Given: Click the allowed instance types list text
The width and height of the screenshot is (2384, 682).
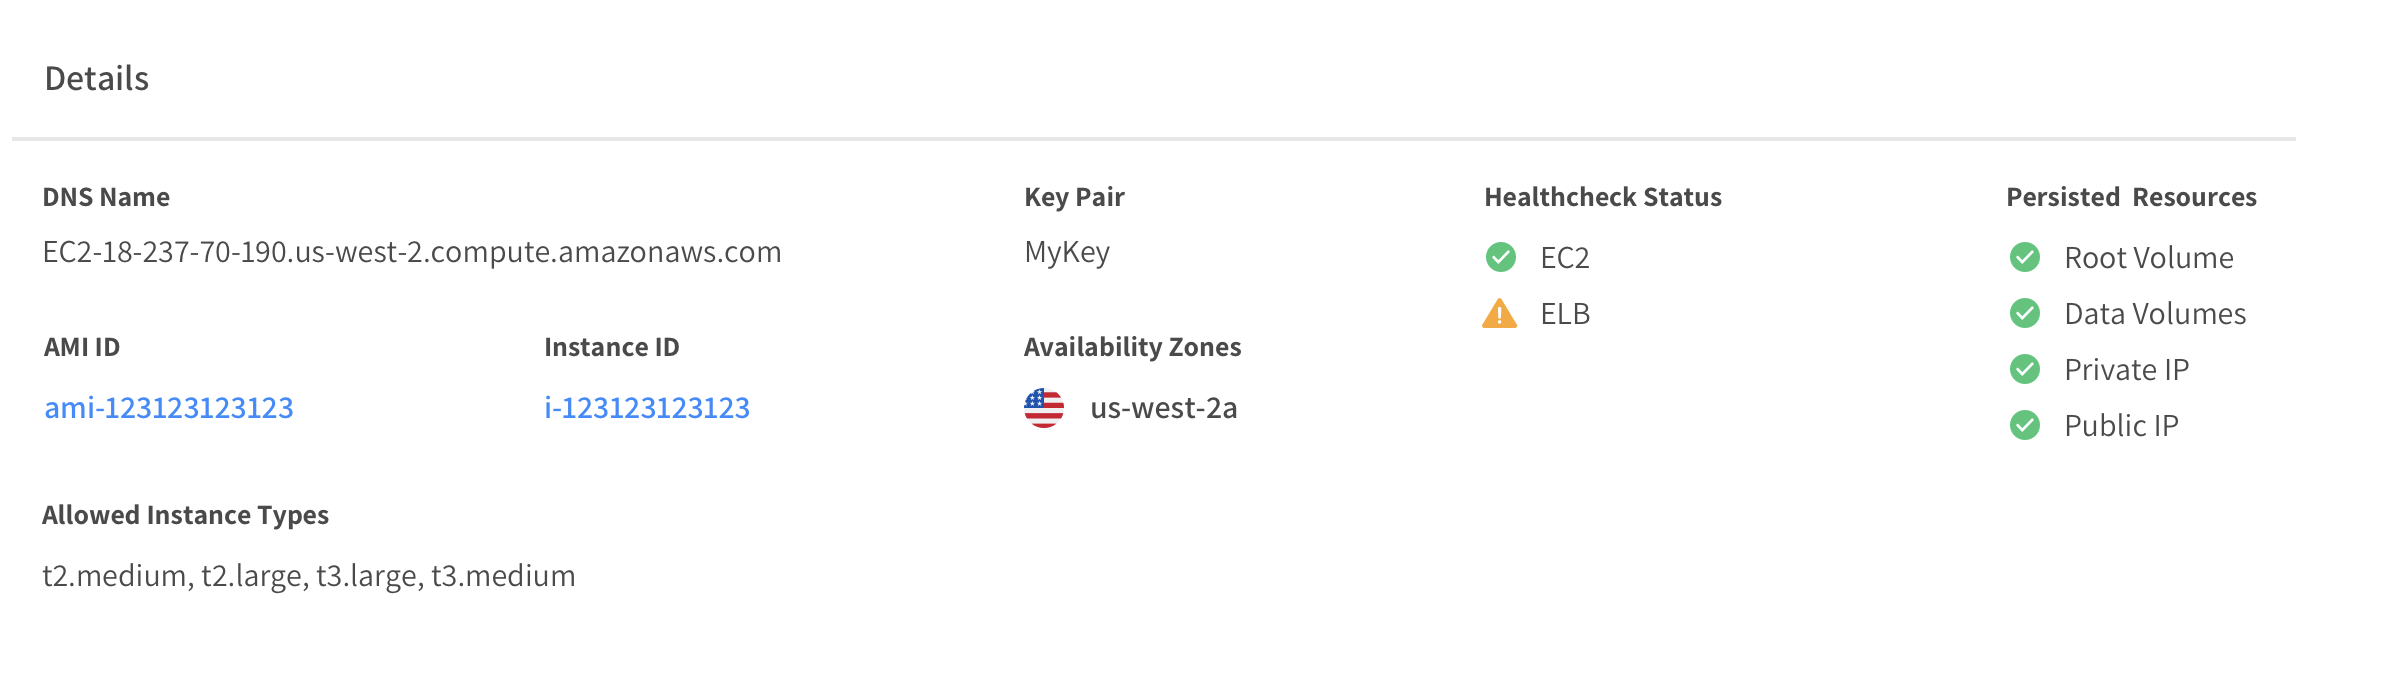Looking at the screenshot, I should pyautogui.click(x=308, y=576).
